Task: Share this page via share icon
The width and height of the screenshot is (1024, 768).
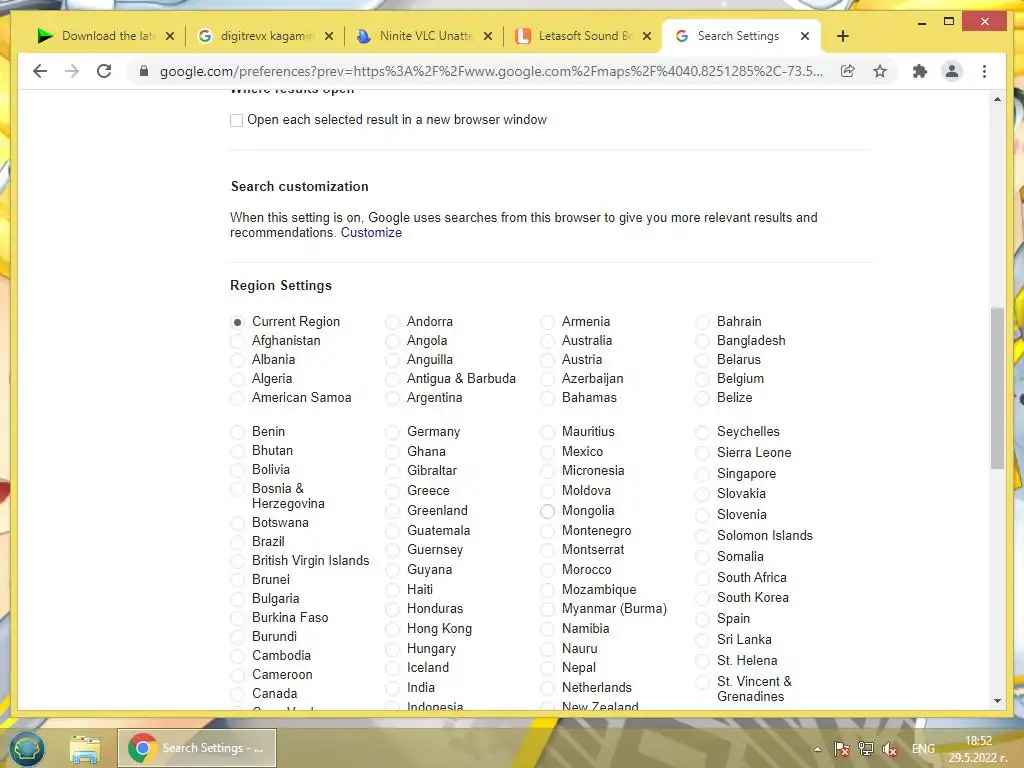Action: (848, 71)
